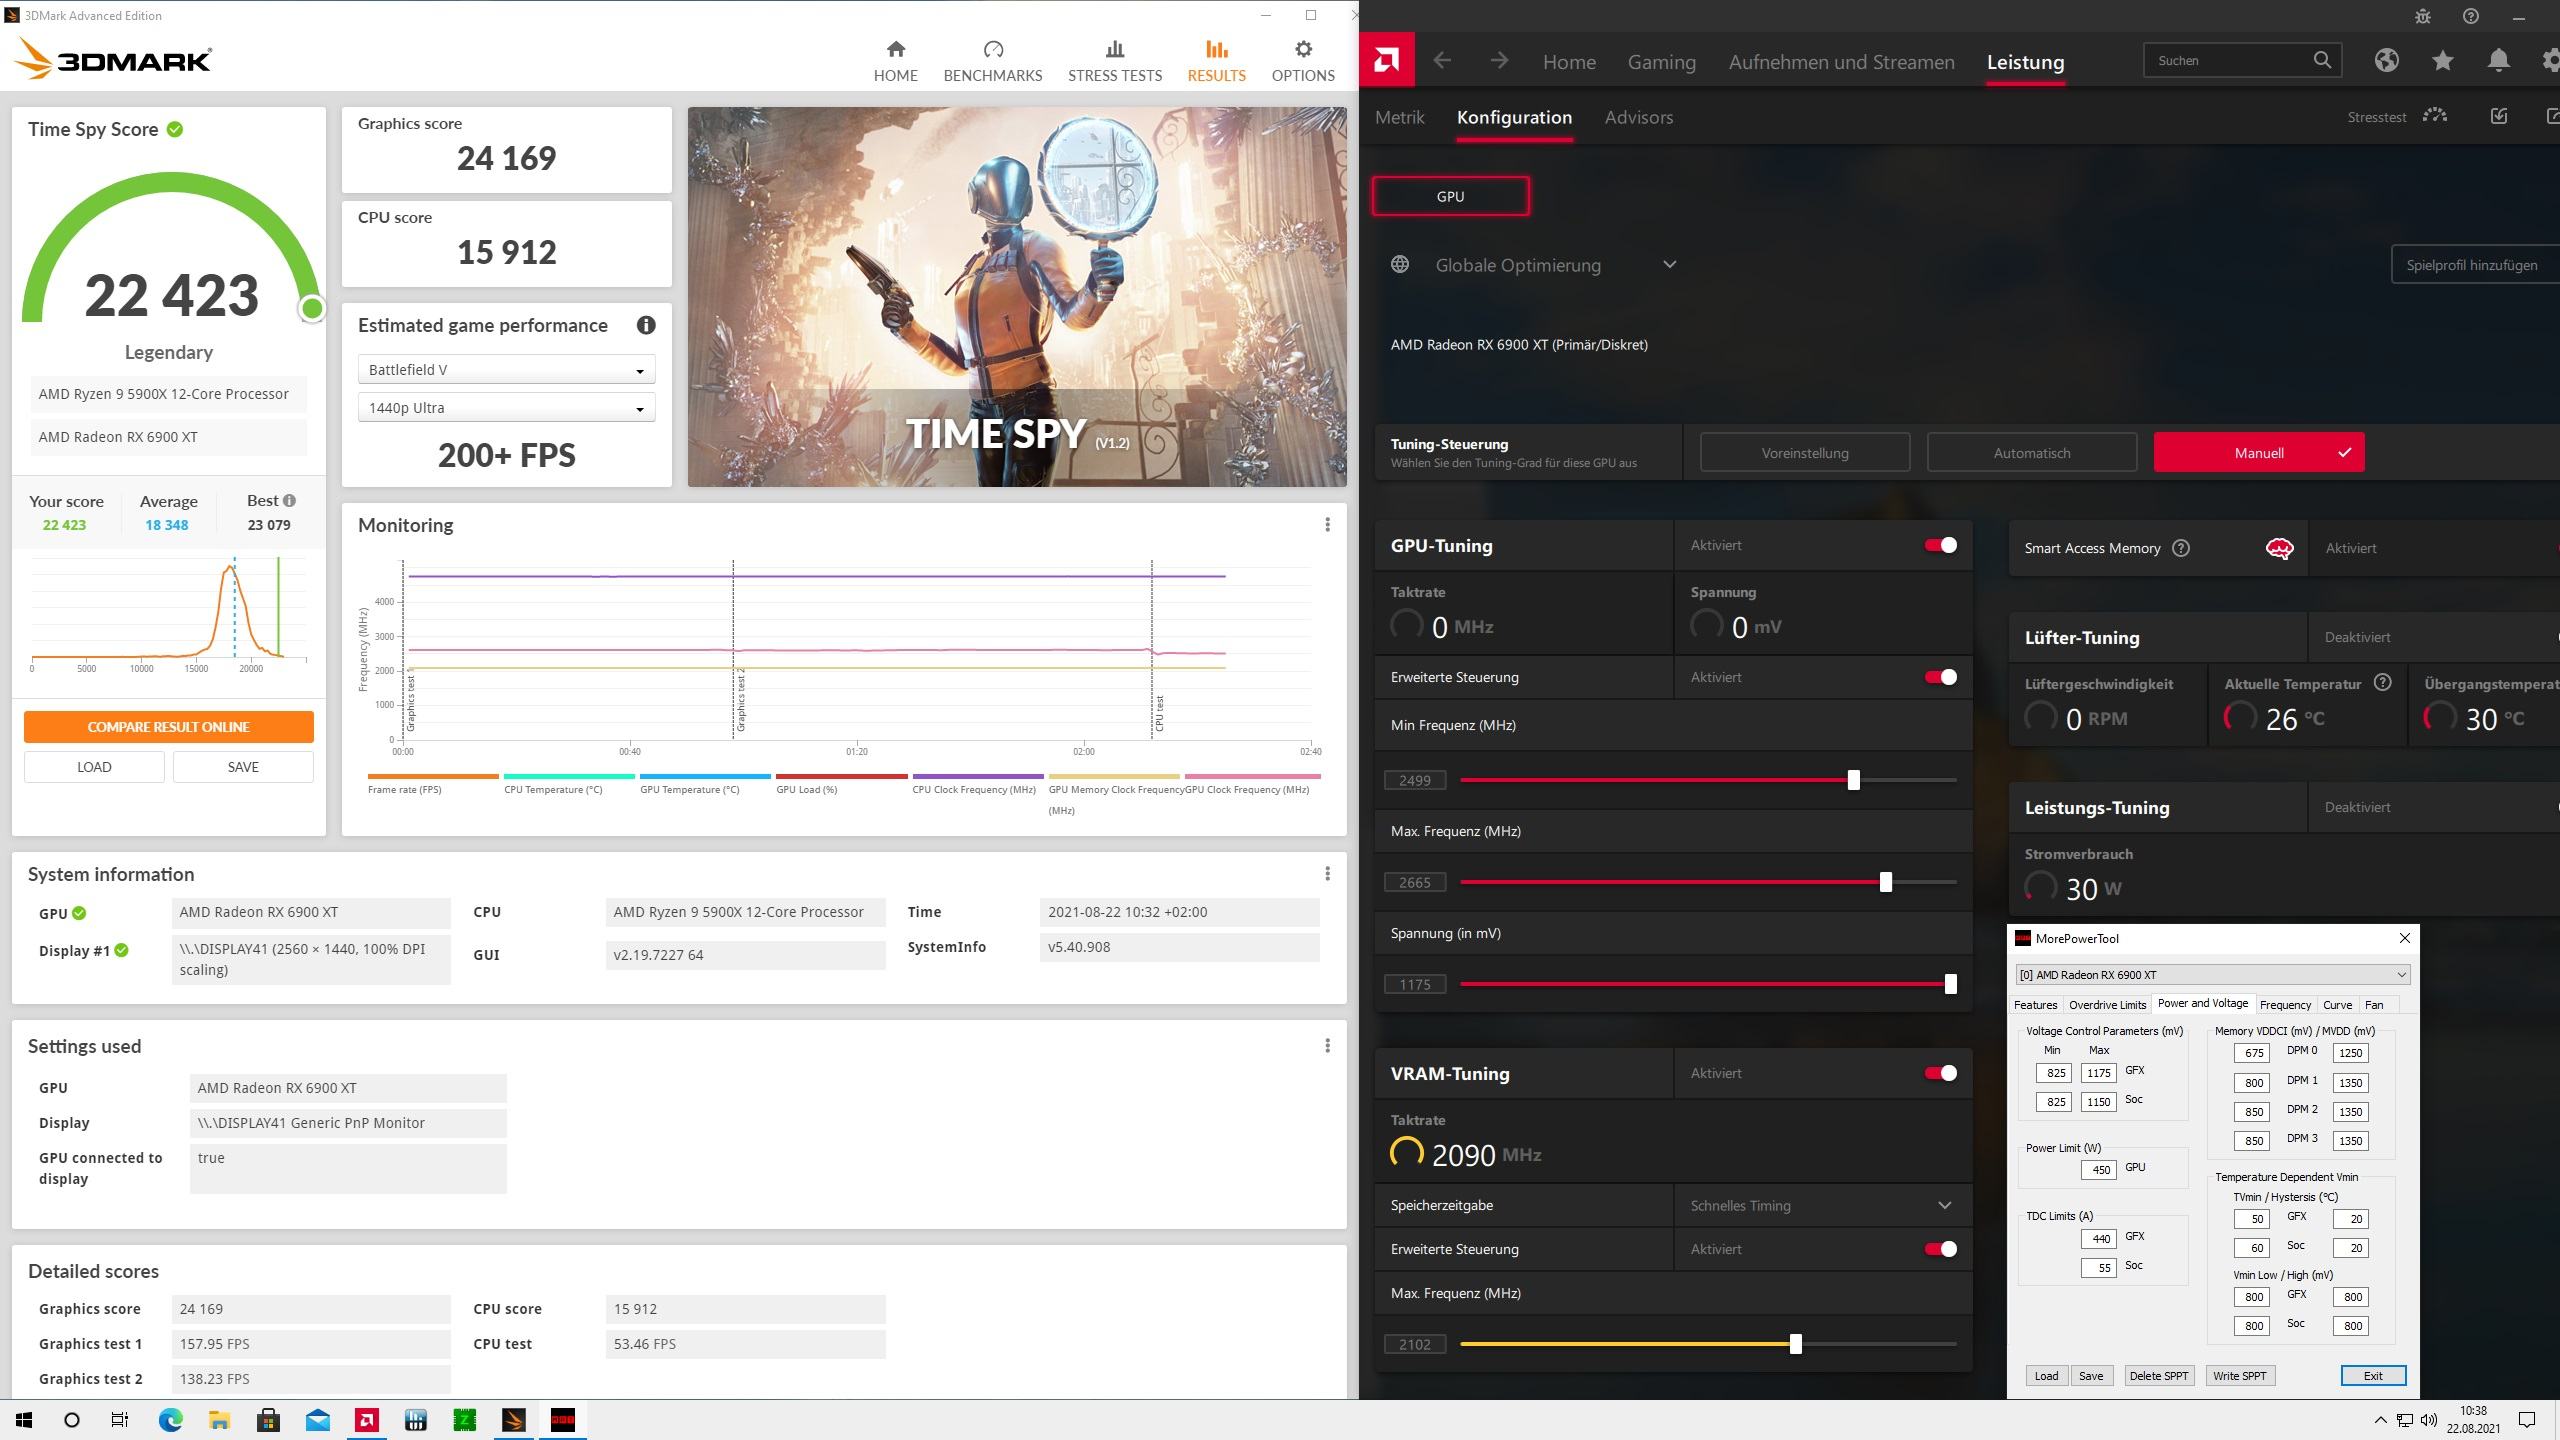Open 3DMark Home section
The image size is (2560, 1440).
[895, 61]
